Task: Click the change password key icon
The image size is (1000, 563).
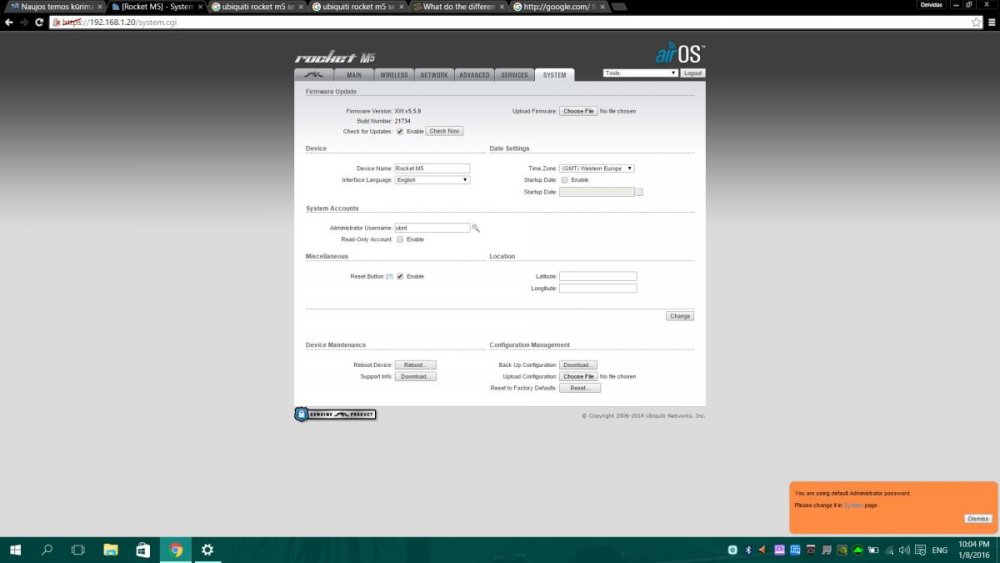Action: pos(476,228)
